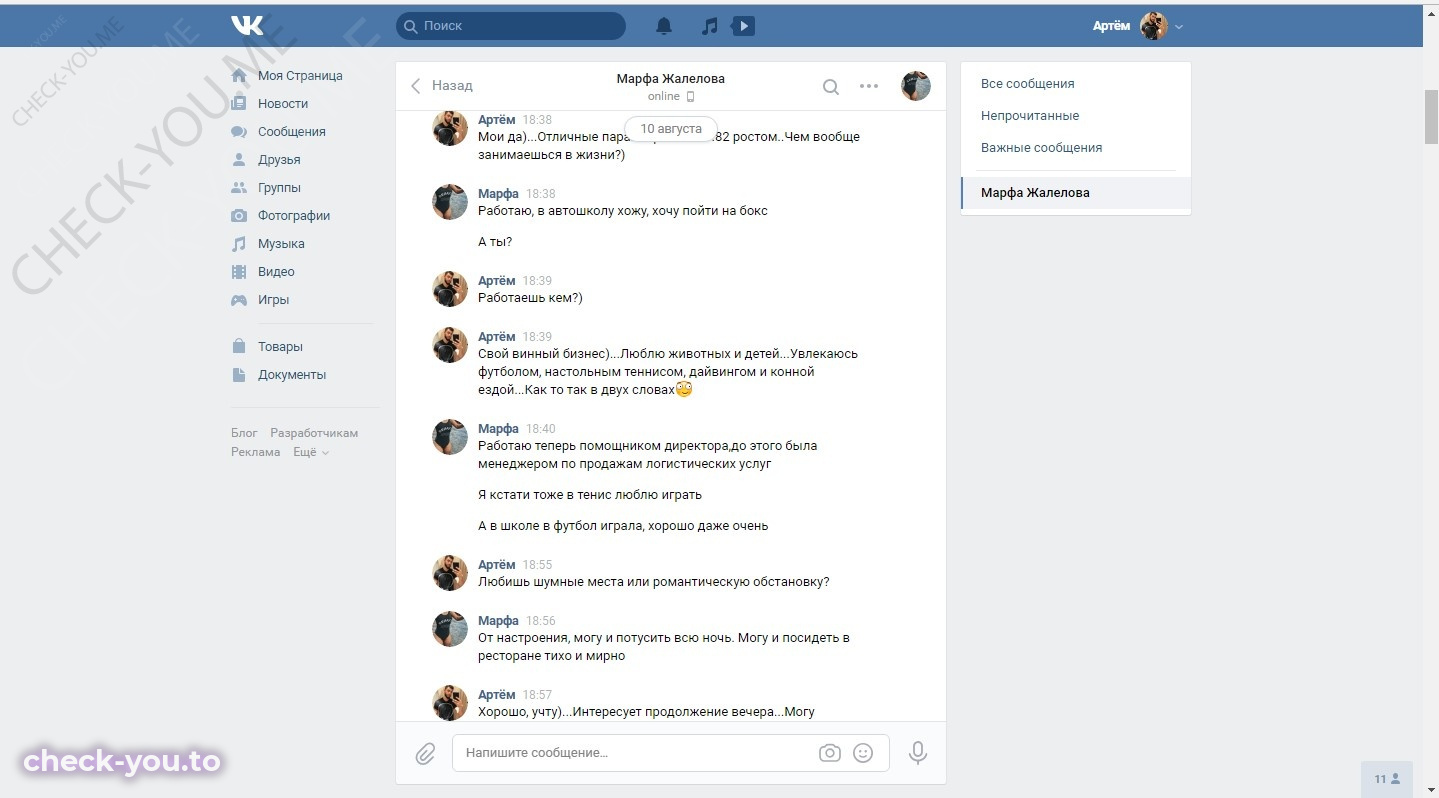Open Музыка in the sidebar
1439x798 pixels.
pos(281,244)
